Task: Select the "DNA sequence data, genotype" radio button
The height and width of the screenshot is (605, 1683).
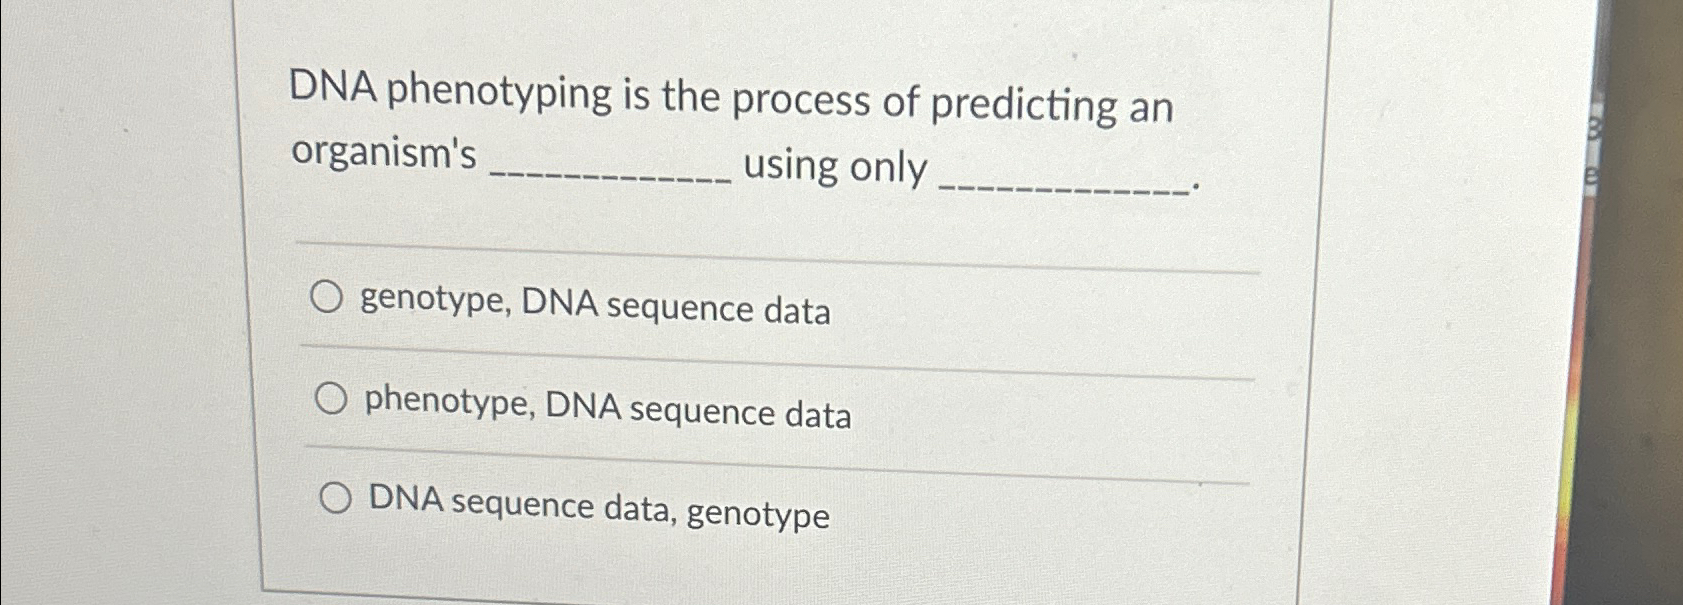Action: (337, 497)
